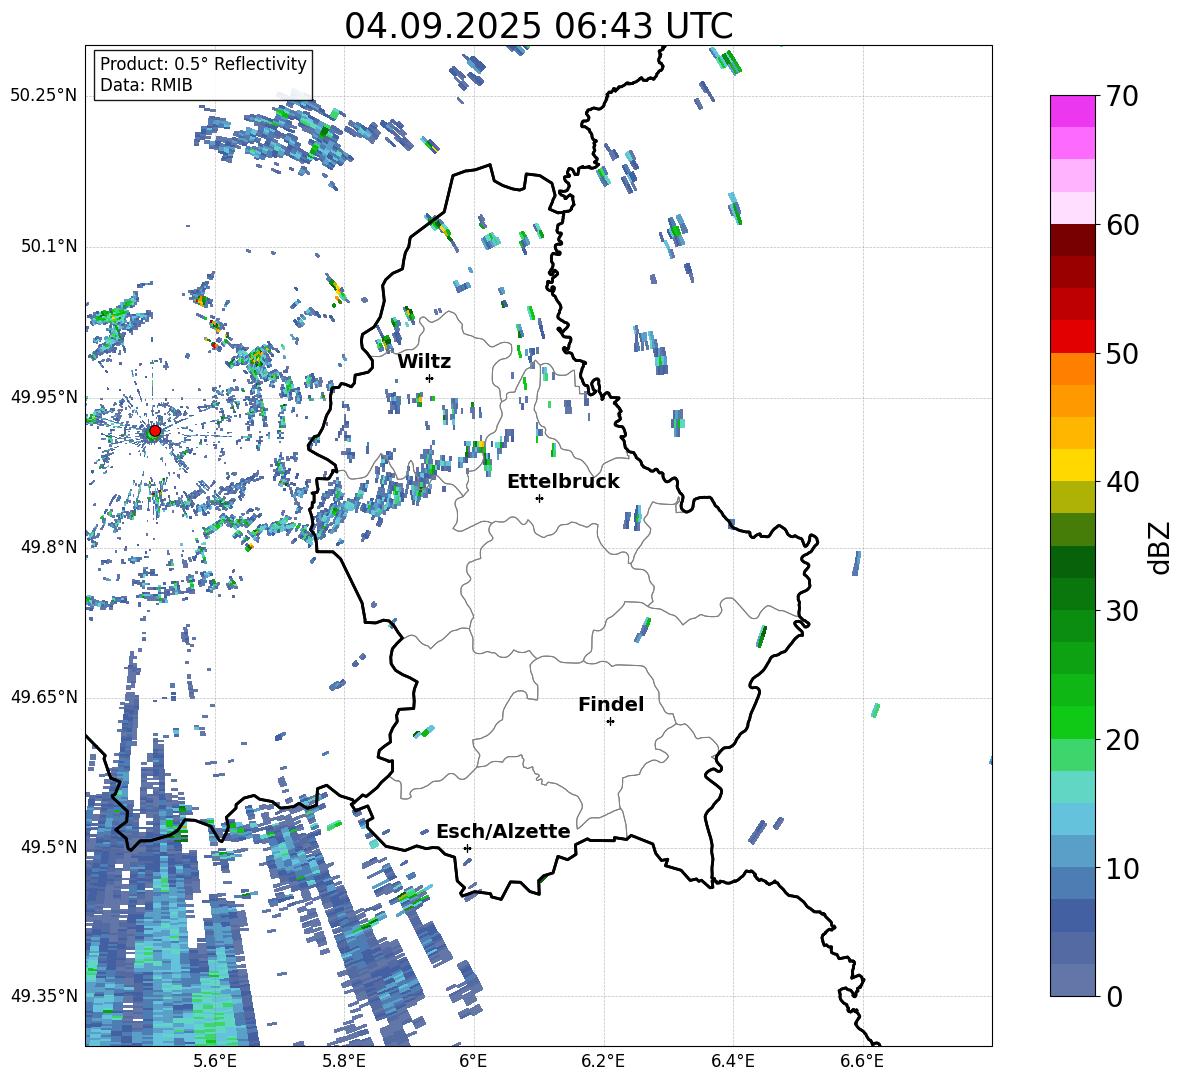Click the Ettelbruck station cross marker
This screenshot has width=1184, height=1081.
point(539,498)
